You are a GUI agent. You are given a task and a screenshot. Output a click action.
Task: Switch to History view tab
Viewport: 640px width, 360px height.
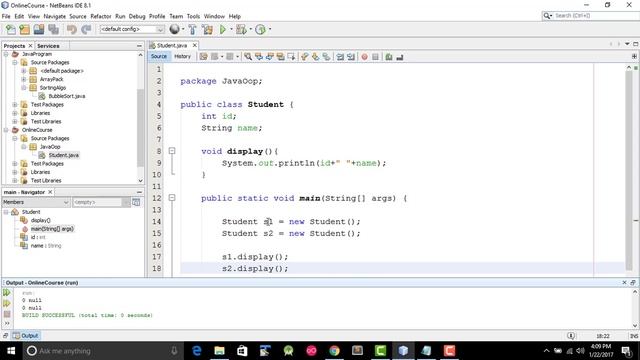coord(182,56)
